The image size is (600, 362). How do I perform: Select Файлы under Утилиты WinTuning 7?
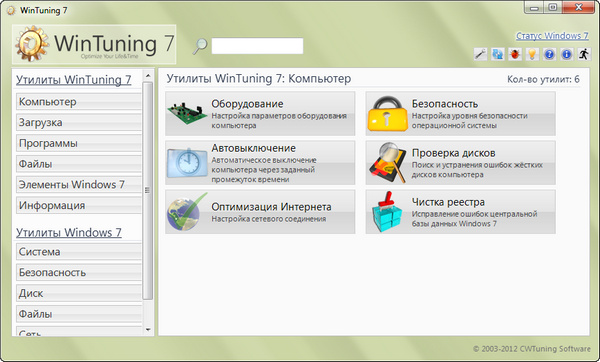coord(79,164)
